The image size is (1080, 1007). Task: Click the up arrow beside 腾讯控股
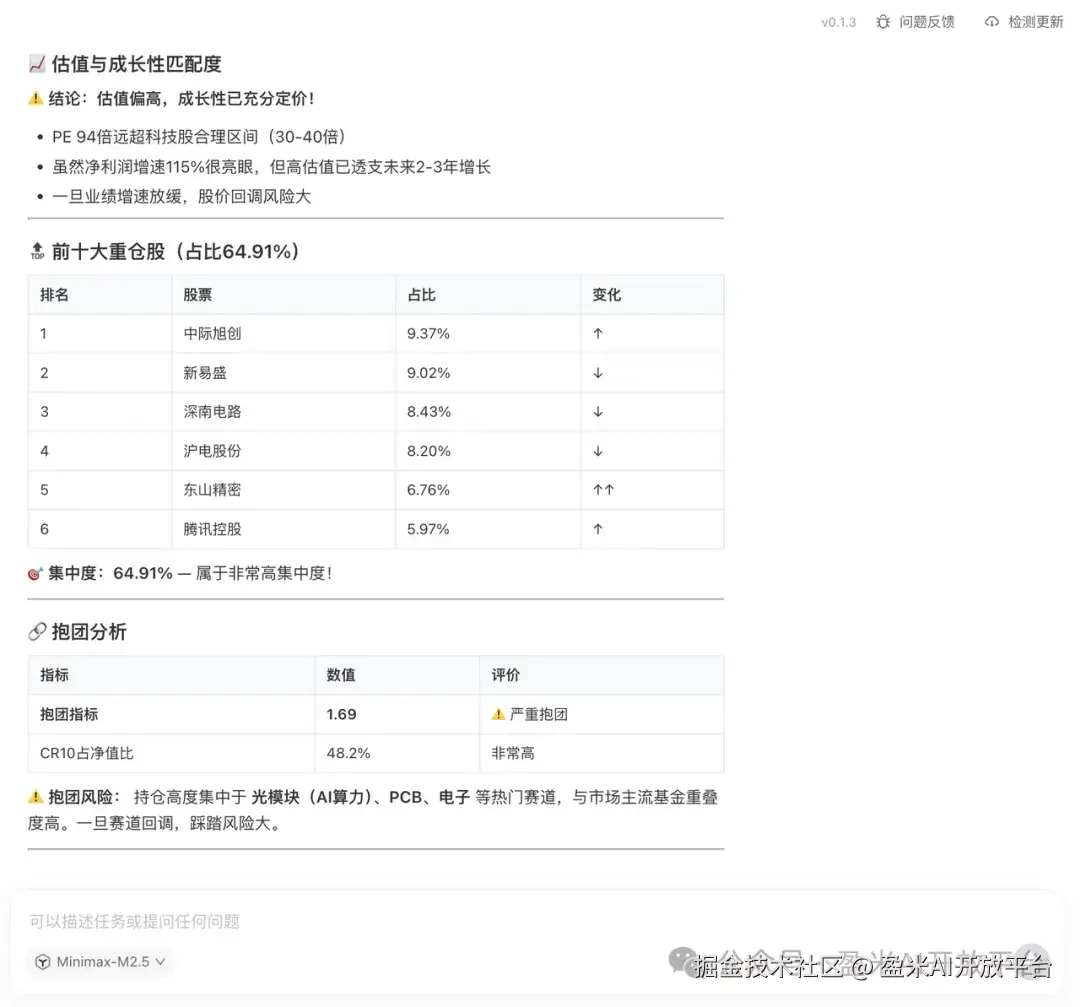(x=597, y=528)
